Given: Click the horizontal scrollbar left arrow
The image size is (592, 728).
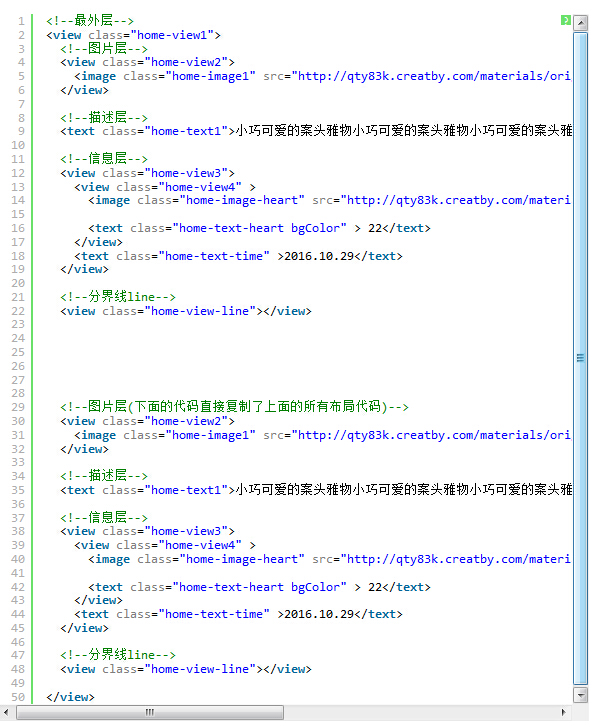Looking at the screenshot, I should (x=6, y=712).
